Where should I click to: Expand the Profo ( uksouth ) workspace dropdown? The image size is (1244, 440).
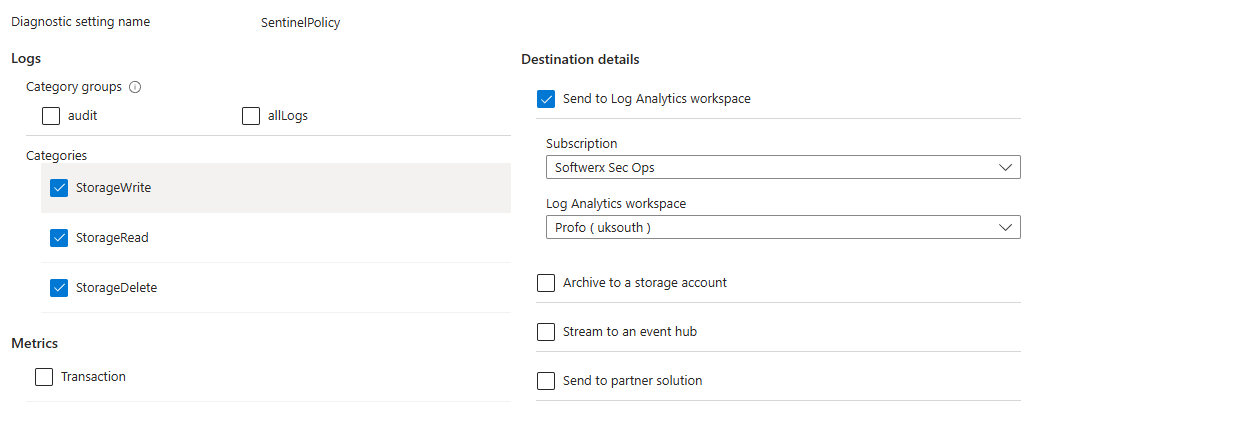pos(782,227)
